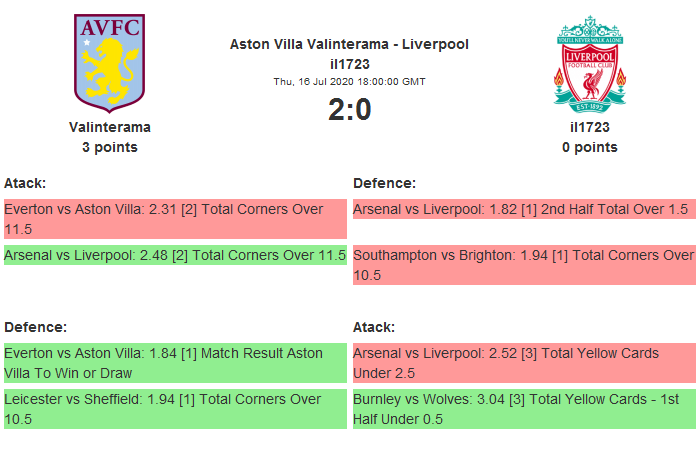Open the Valinterama player name under Villa crest
This screenshot has height=460, width=700.
110,127
